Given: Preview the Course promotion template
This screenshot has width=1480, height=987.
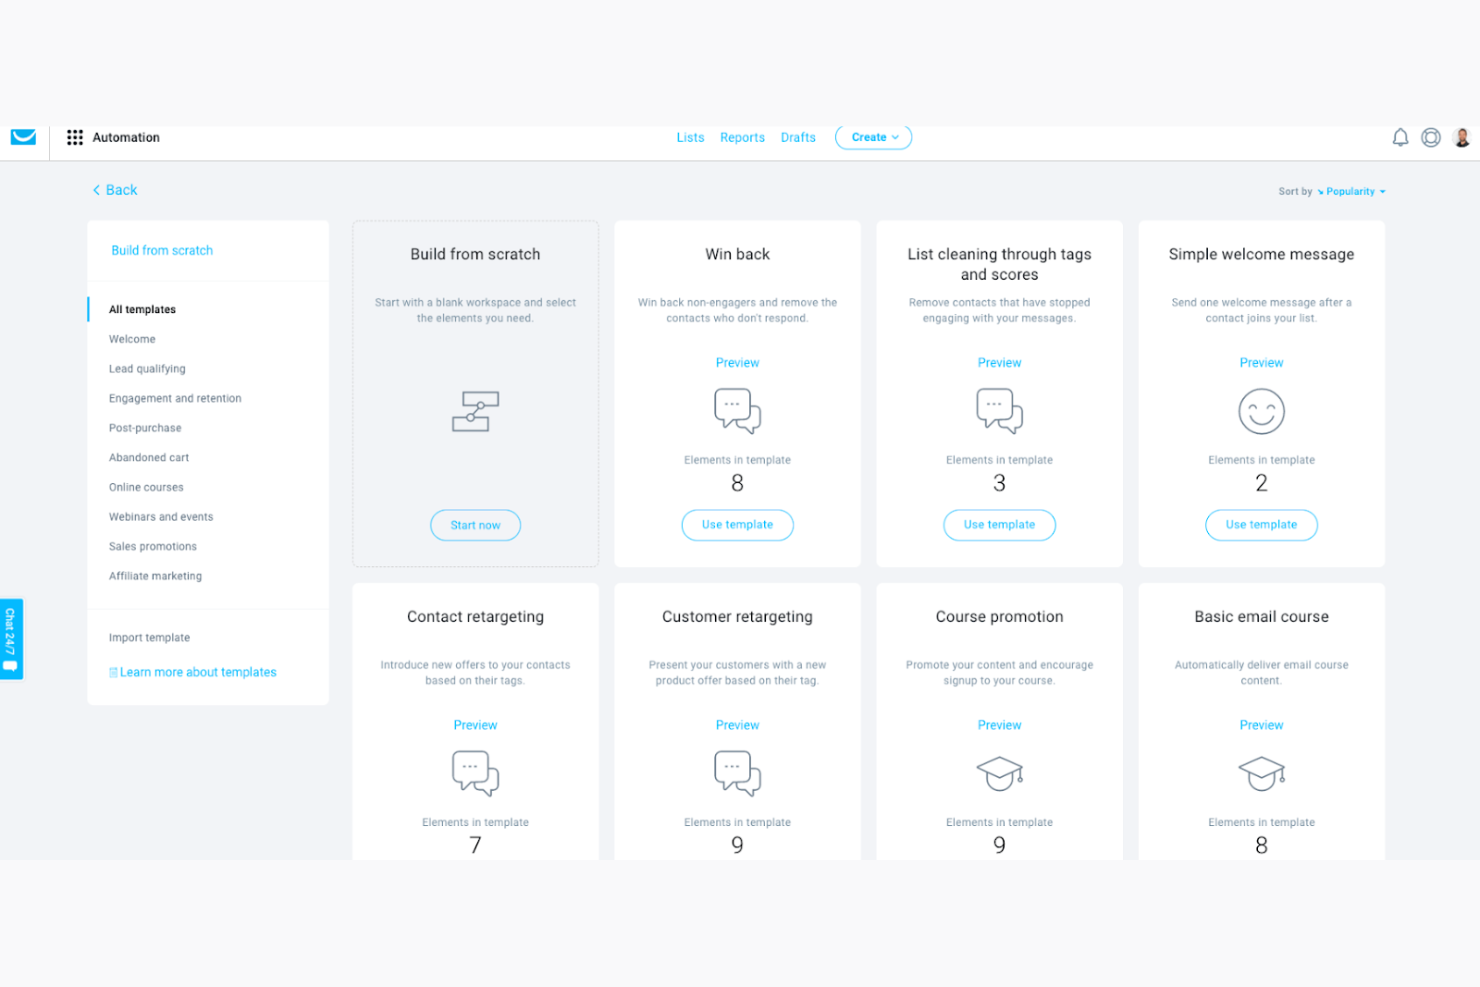Looking at the screenshot, I should coord(1000,725).
